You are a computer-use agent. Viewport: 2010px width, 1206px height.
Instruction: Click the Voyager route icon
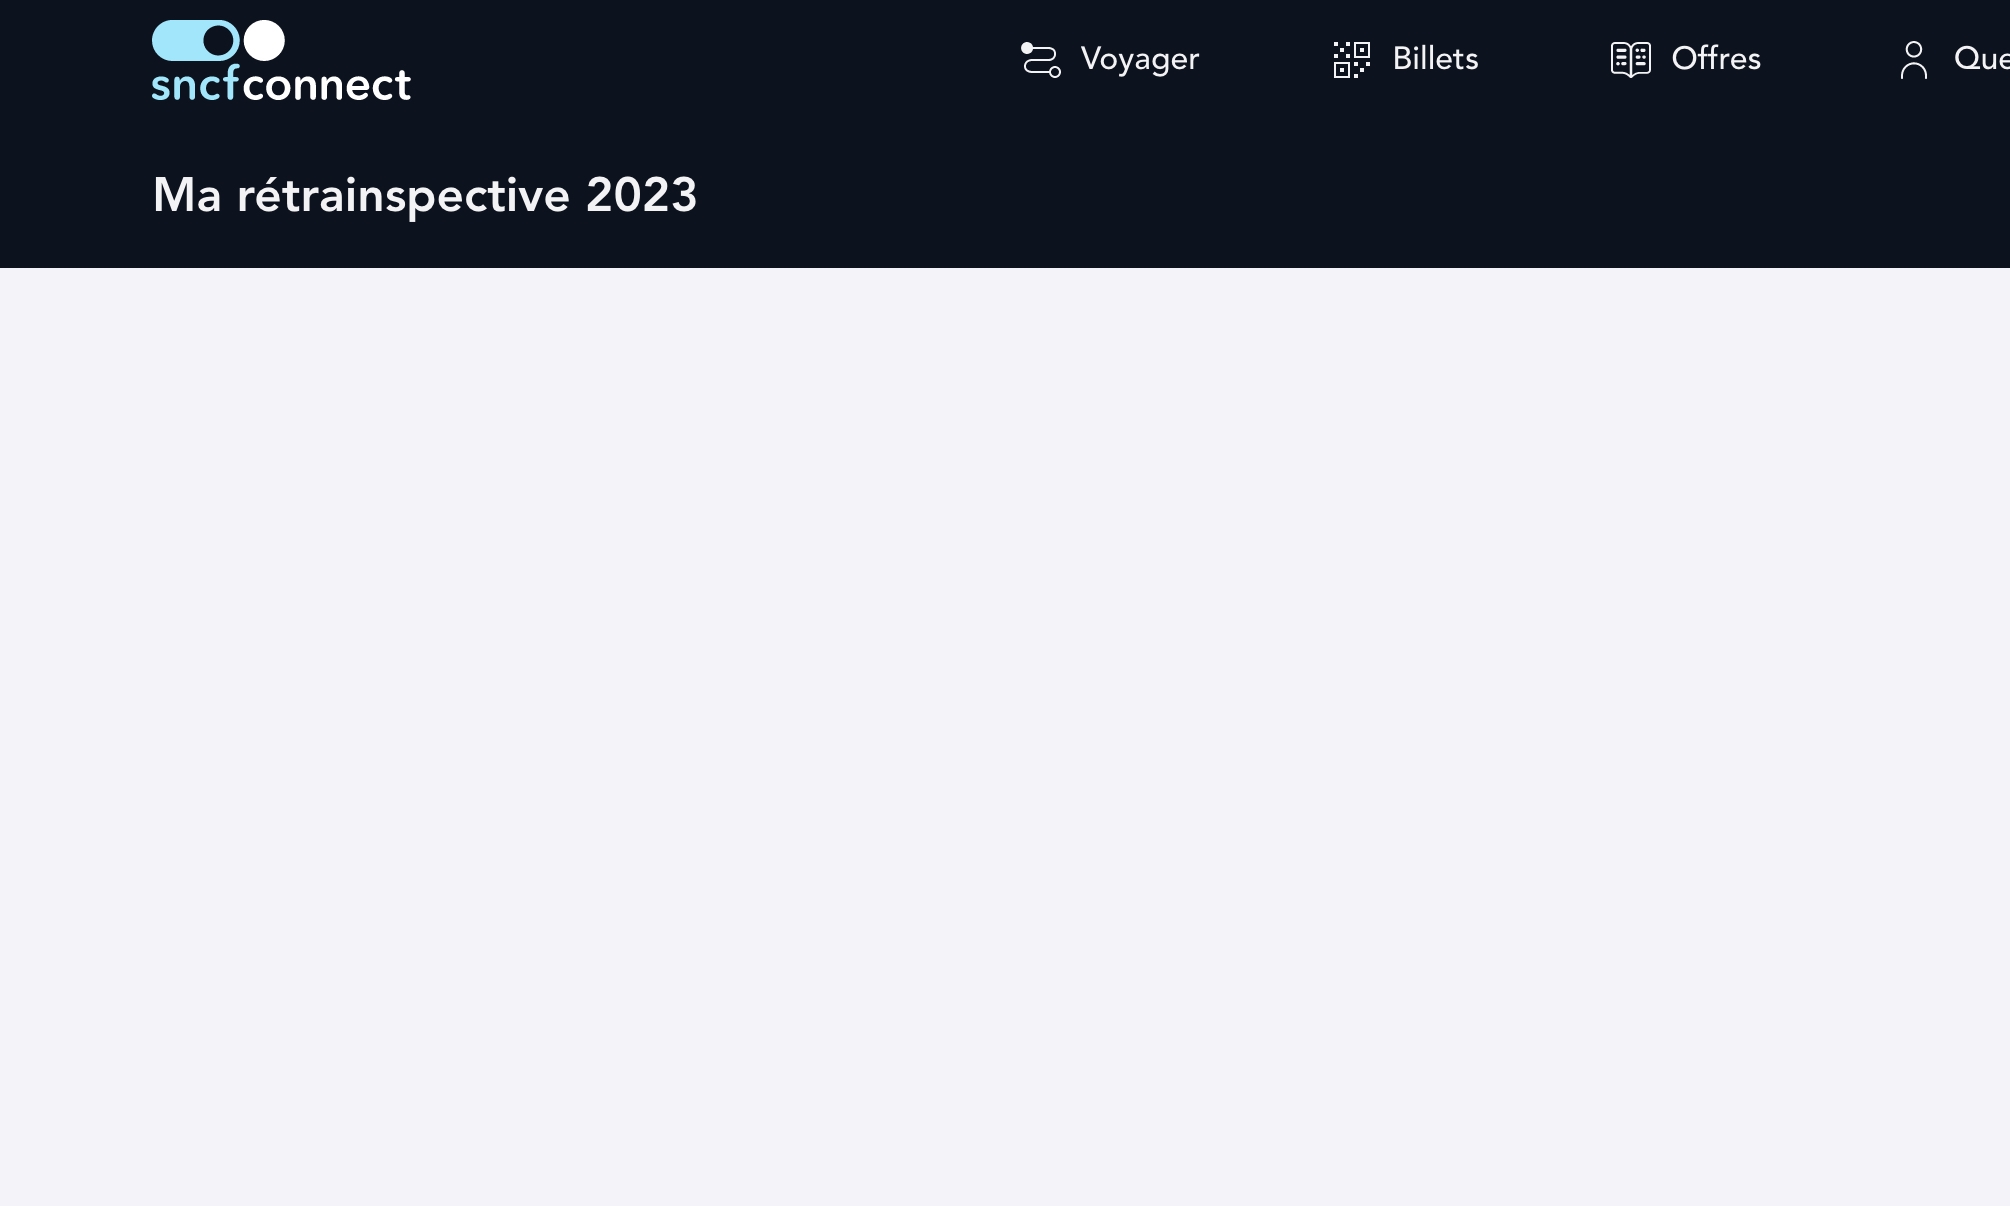point(1040,59)
